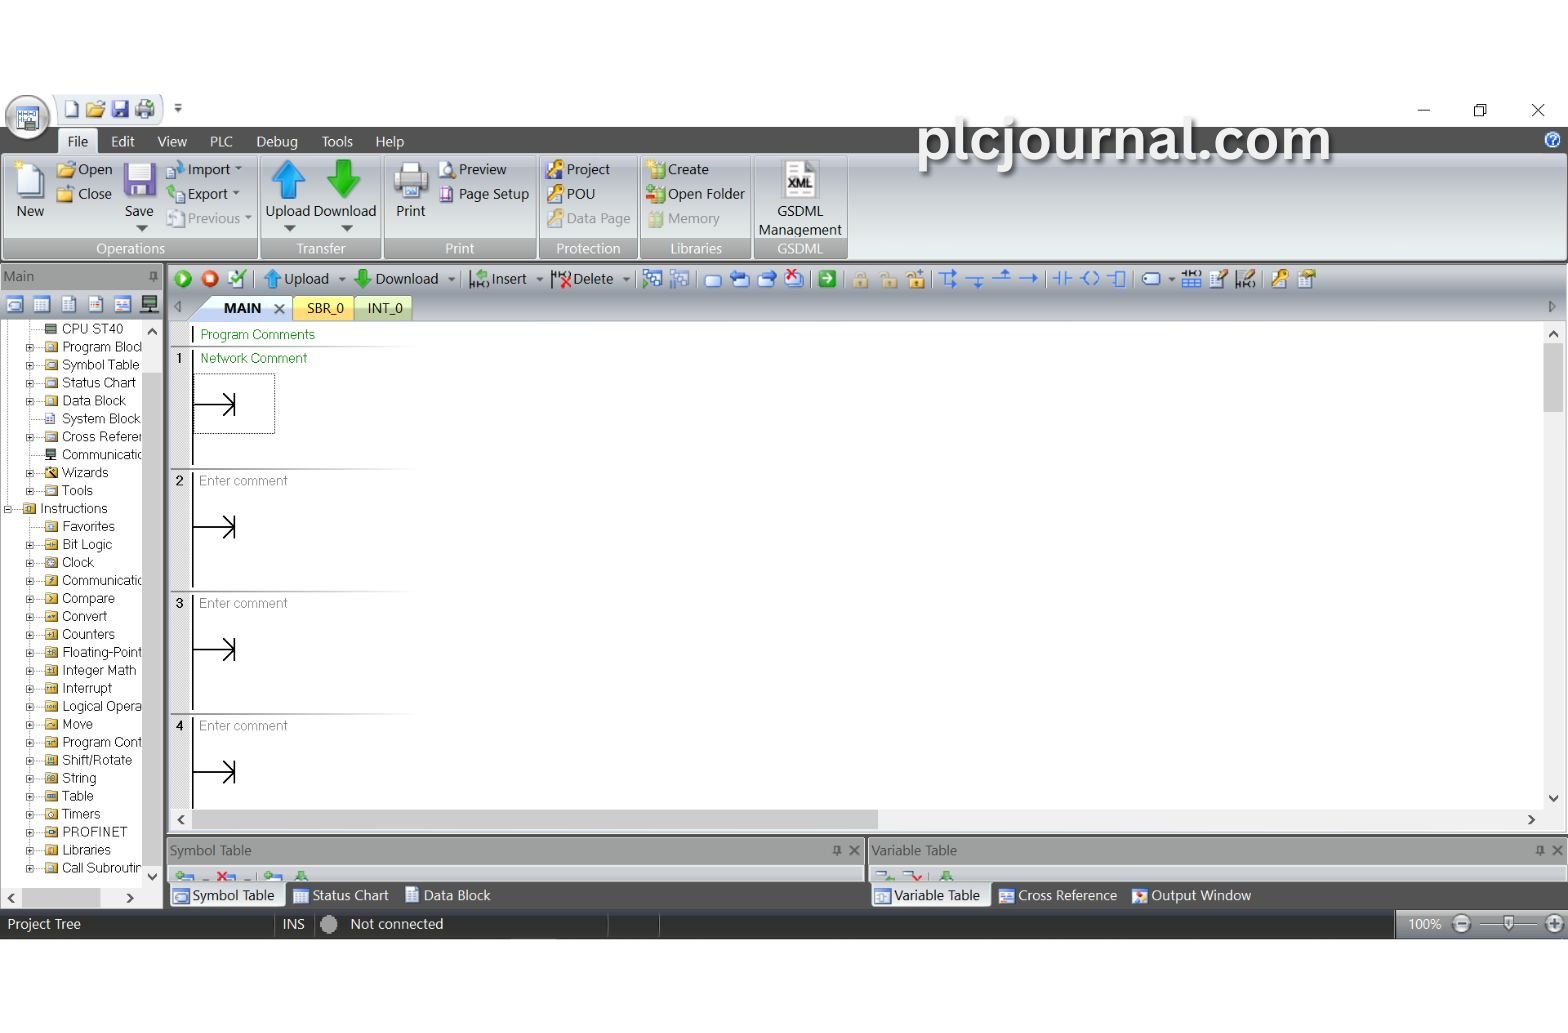
Task: Click the application menu round button
Action: [27, 118]
